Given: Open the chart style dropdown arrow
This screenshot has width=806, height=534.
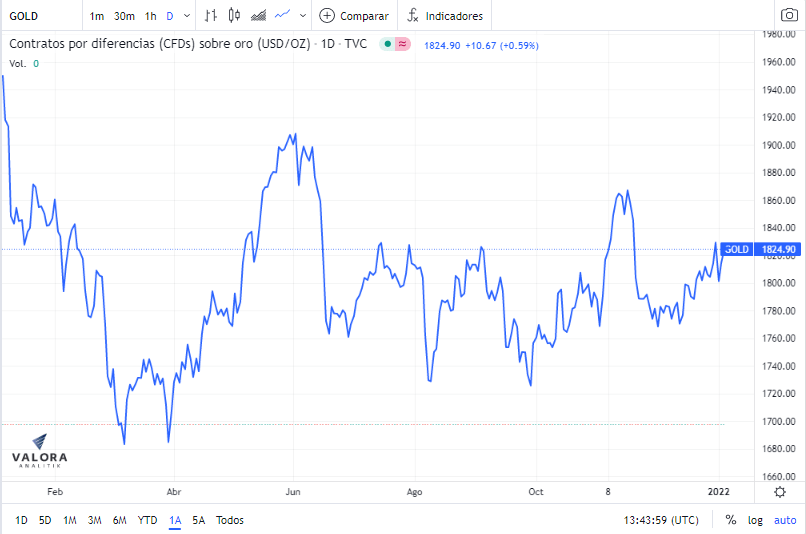Looking at the screenshot, I should click(303, 16).
